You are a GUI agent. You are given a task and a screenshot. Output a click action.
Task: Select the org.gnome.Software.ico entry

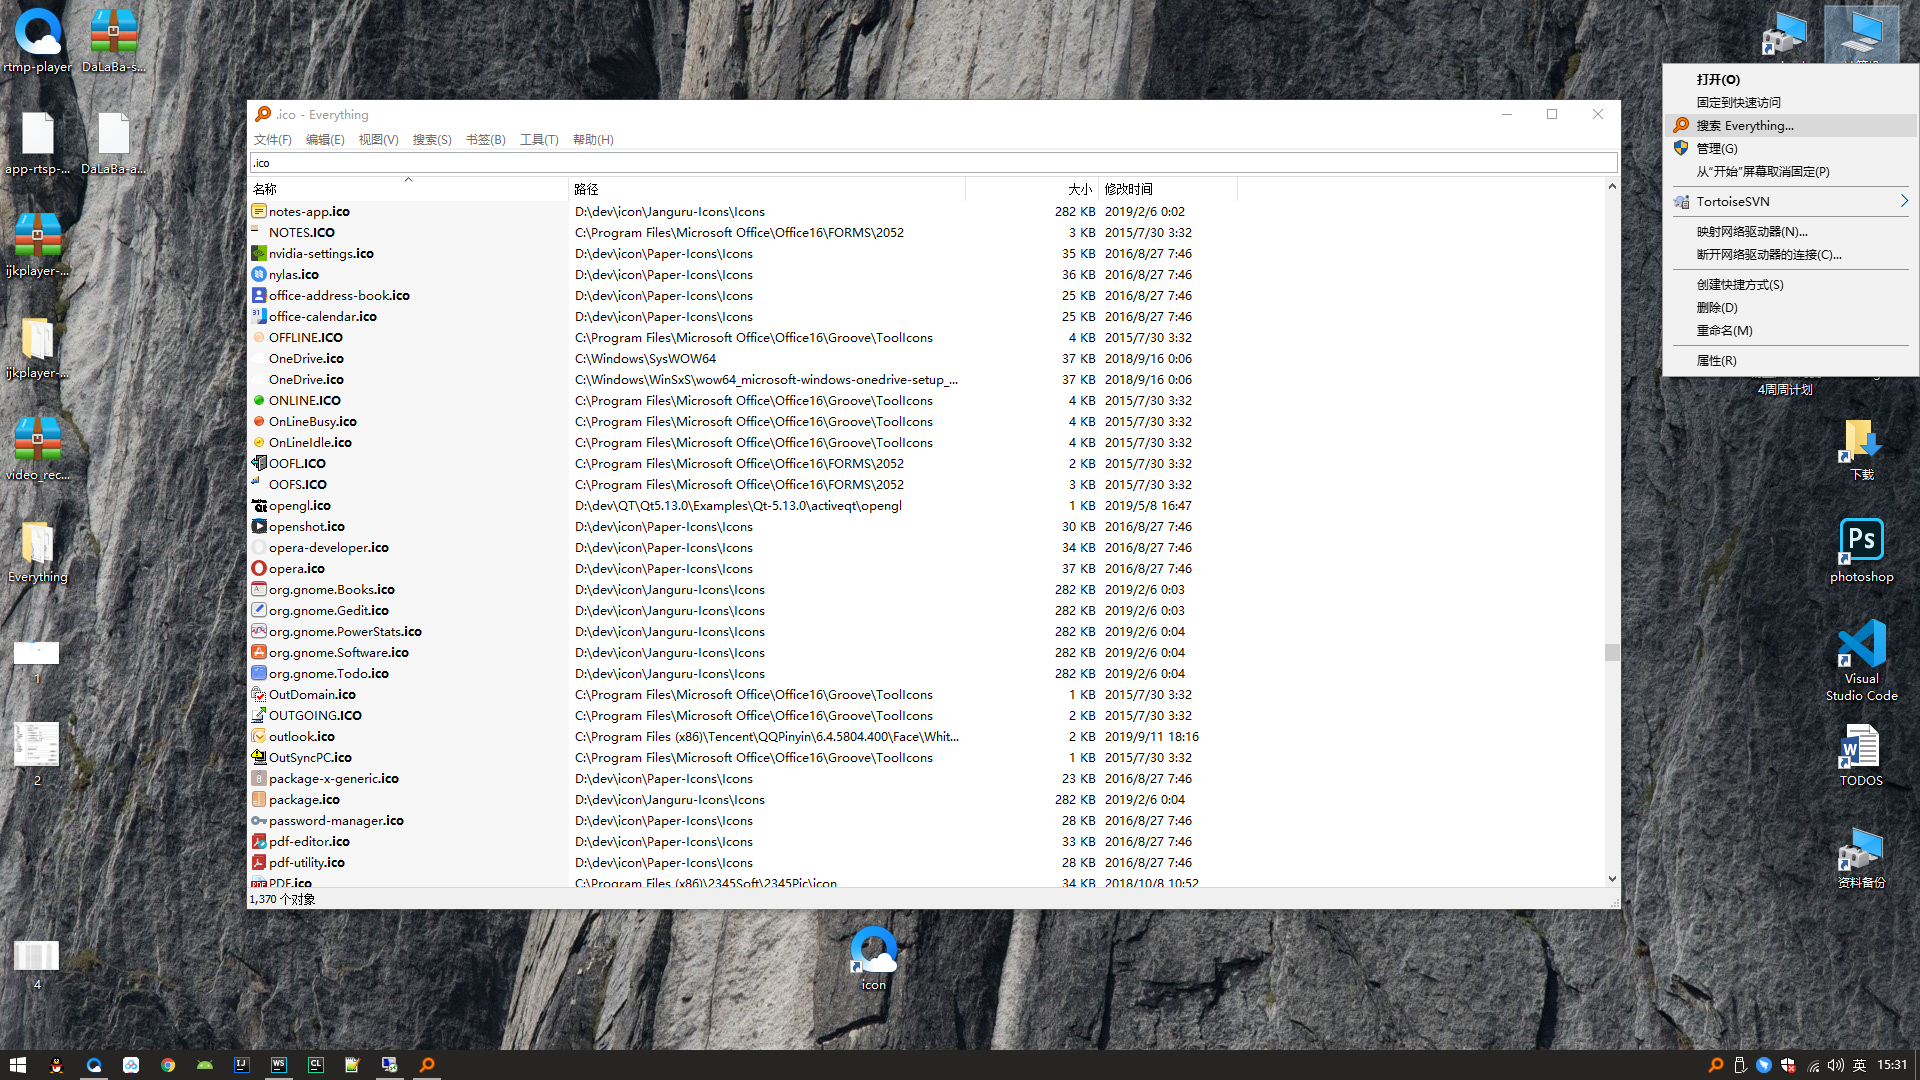[338, 652]
